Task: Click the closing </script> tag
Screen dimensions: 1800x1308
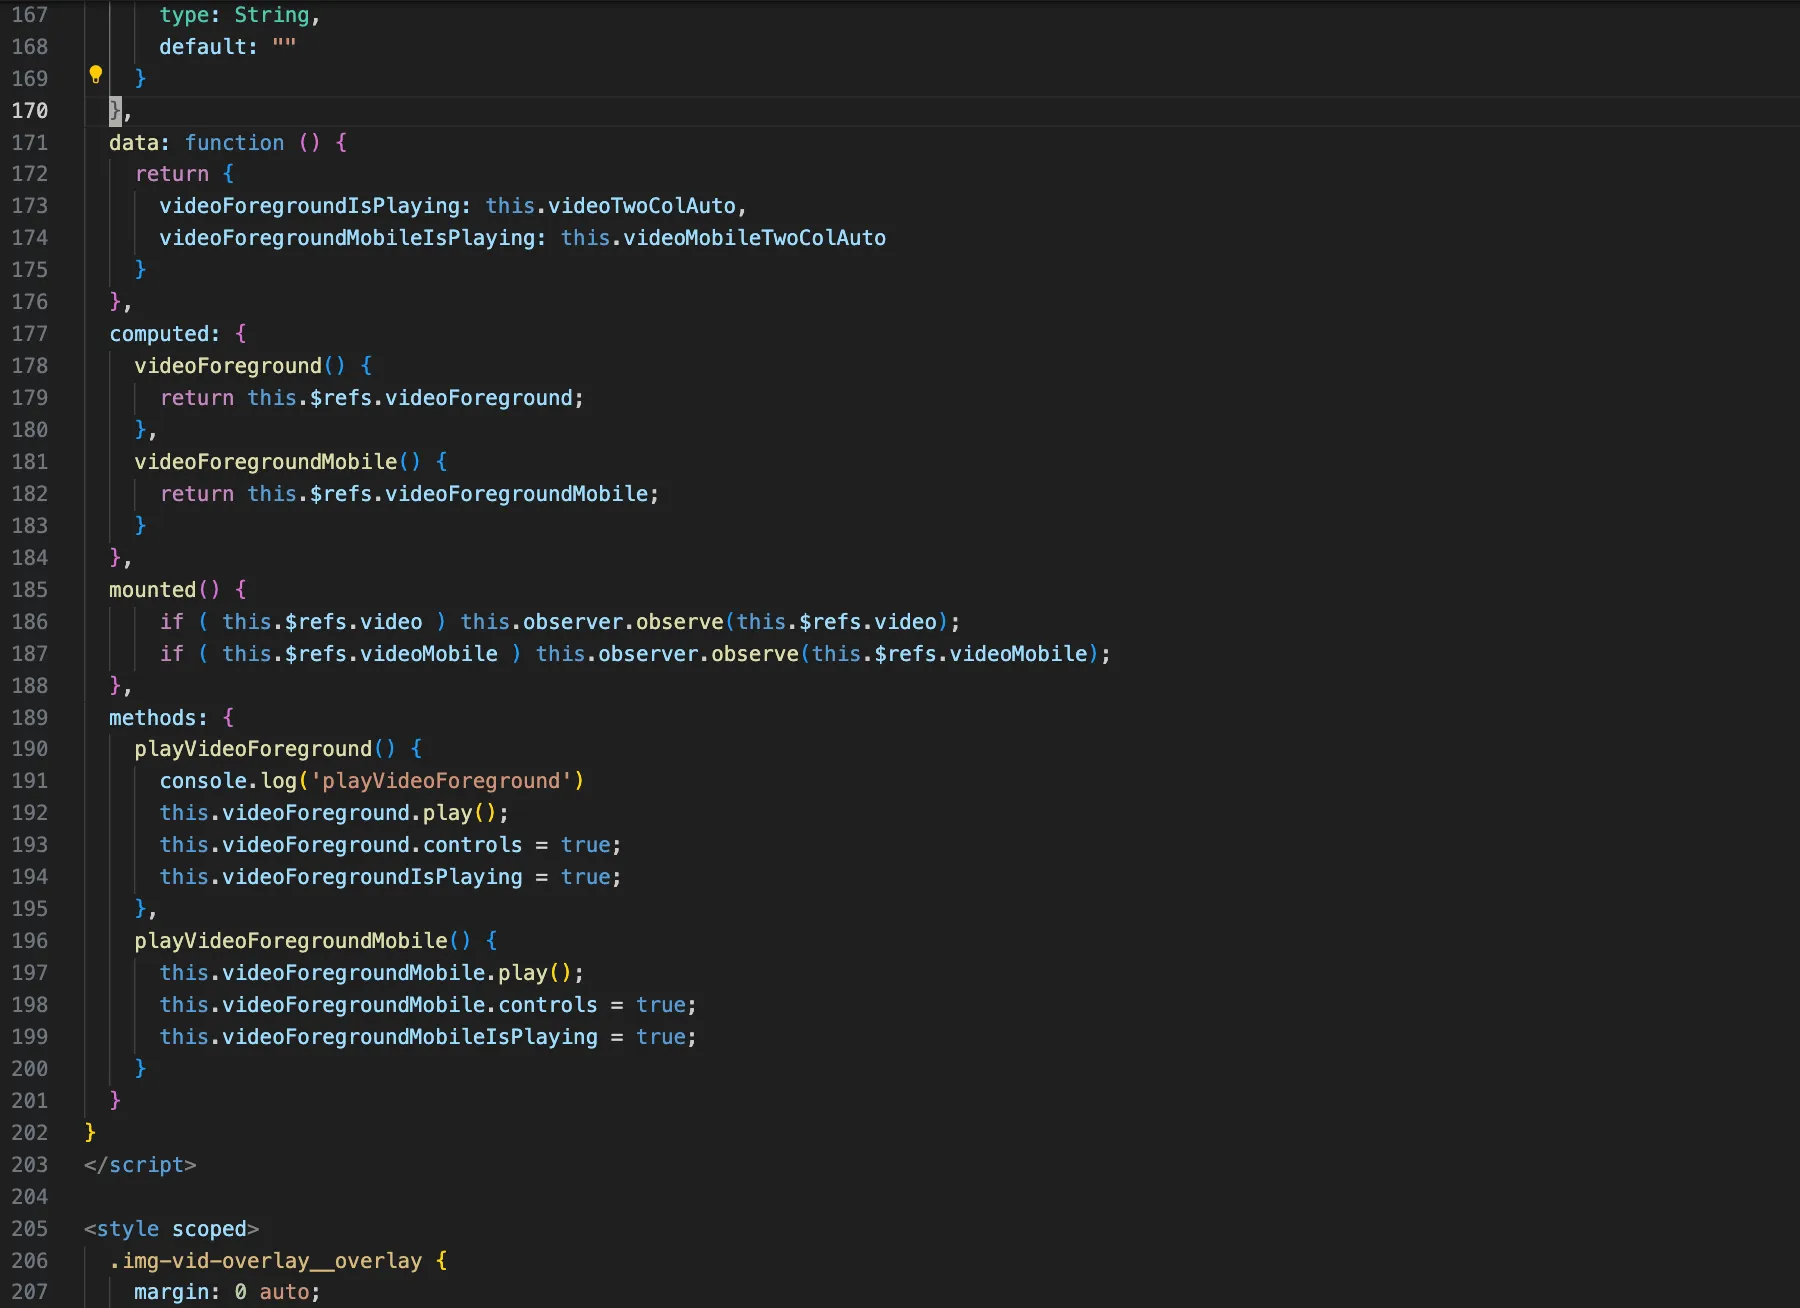Action: (140, 1164)
